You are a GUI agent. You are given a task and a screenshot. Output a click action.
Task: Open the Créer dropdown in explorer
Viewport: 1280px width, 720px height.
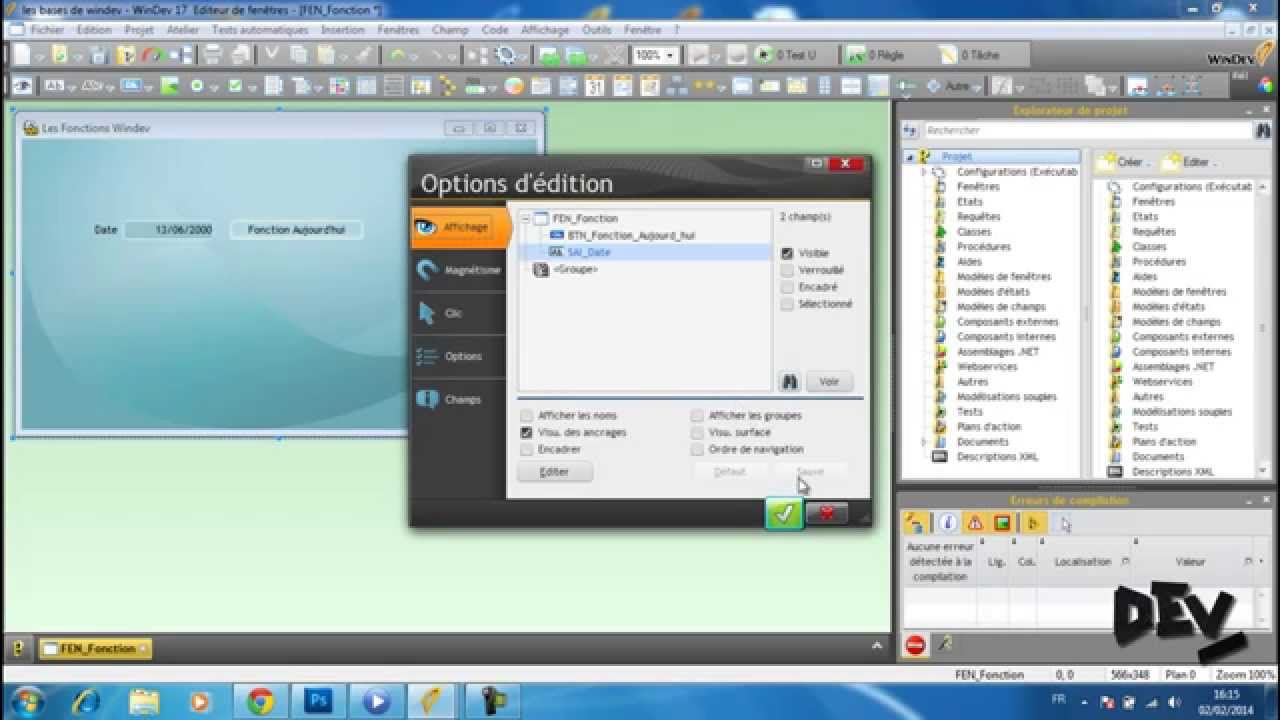[x=1122, y=161]
